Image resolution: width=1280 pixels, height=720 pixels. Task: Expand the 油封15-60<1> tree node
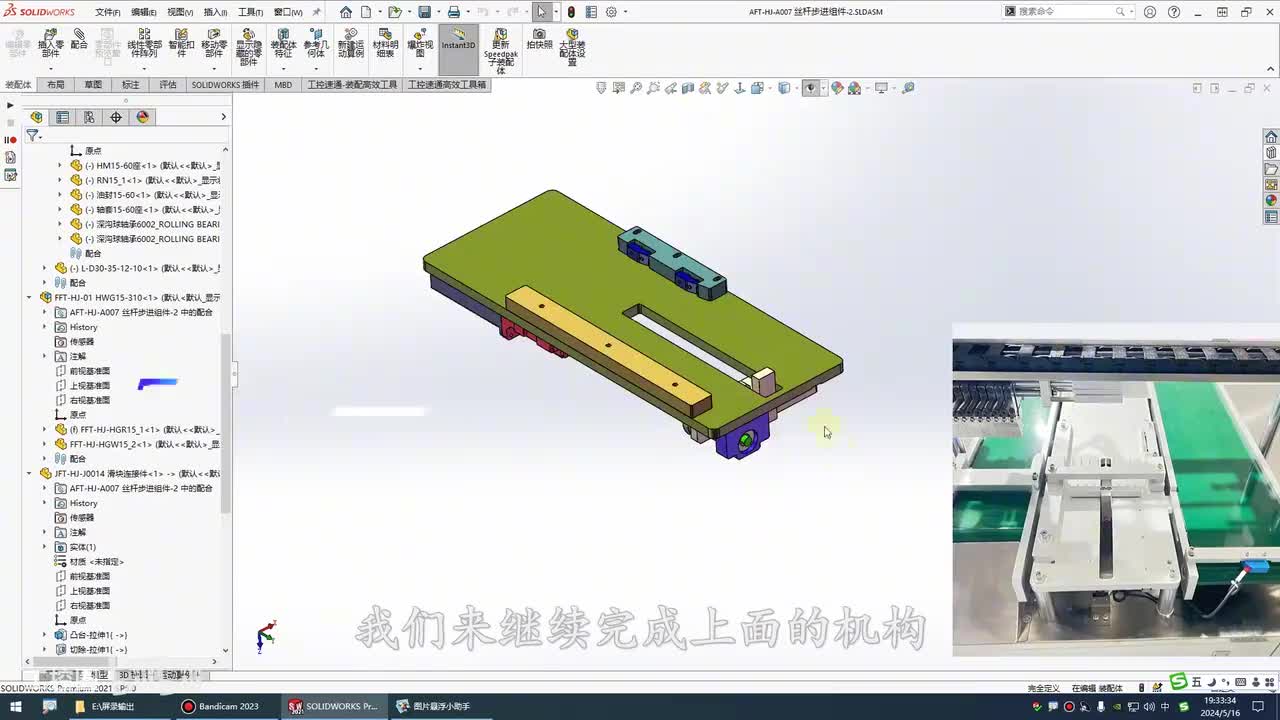point(59,195)
